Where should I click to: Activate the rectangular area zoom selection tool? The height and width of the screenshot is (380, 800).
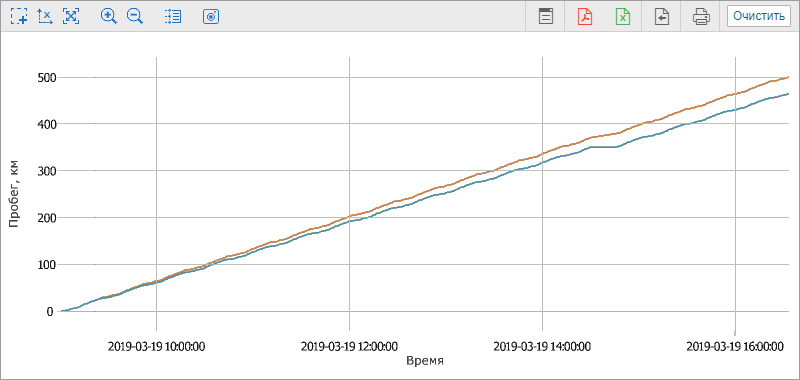[19, 16]
